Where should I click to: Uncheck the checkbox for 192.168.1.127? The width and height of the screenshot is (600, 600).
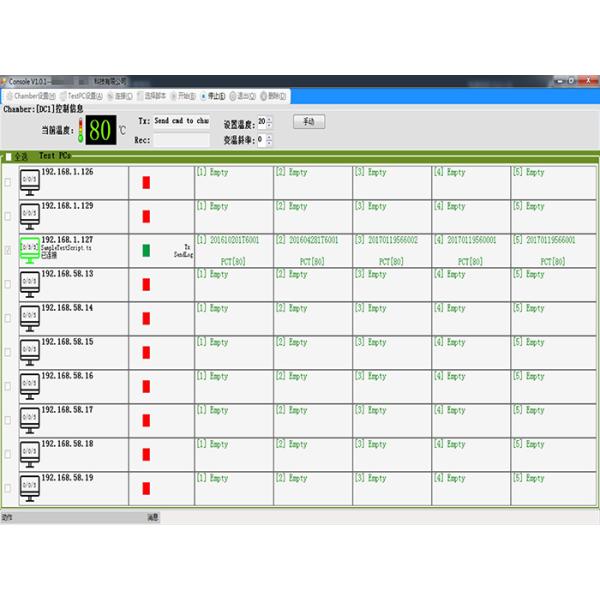(9, 250)
